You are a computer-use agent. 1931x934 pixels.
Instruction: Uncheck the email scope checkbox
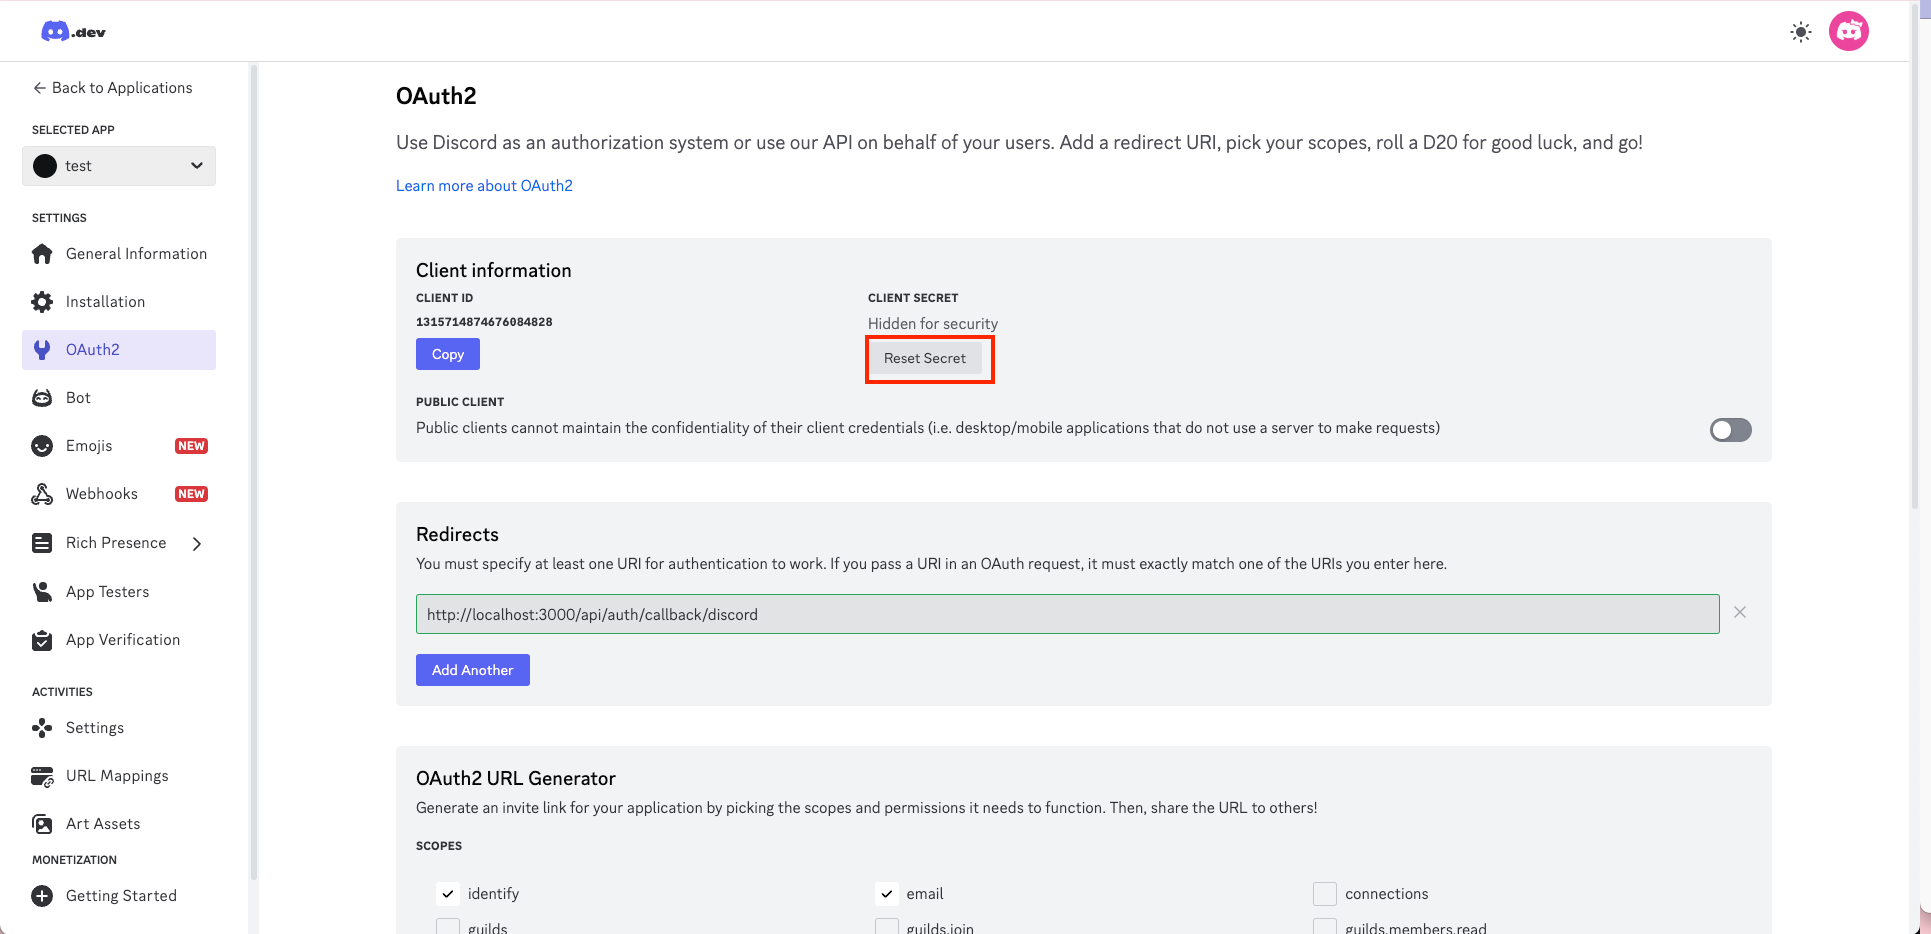[x=887, y=894]
